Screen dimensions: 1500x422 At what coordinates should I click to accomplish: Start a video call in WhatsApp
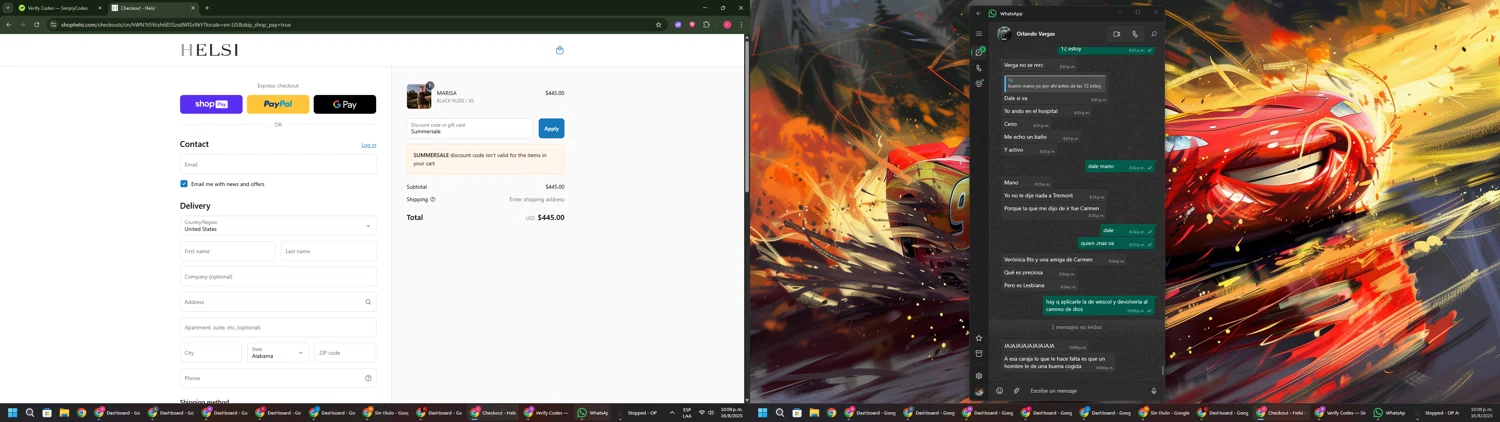1117,34
